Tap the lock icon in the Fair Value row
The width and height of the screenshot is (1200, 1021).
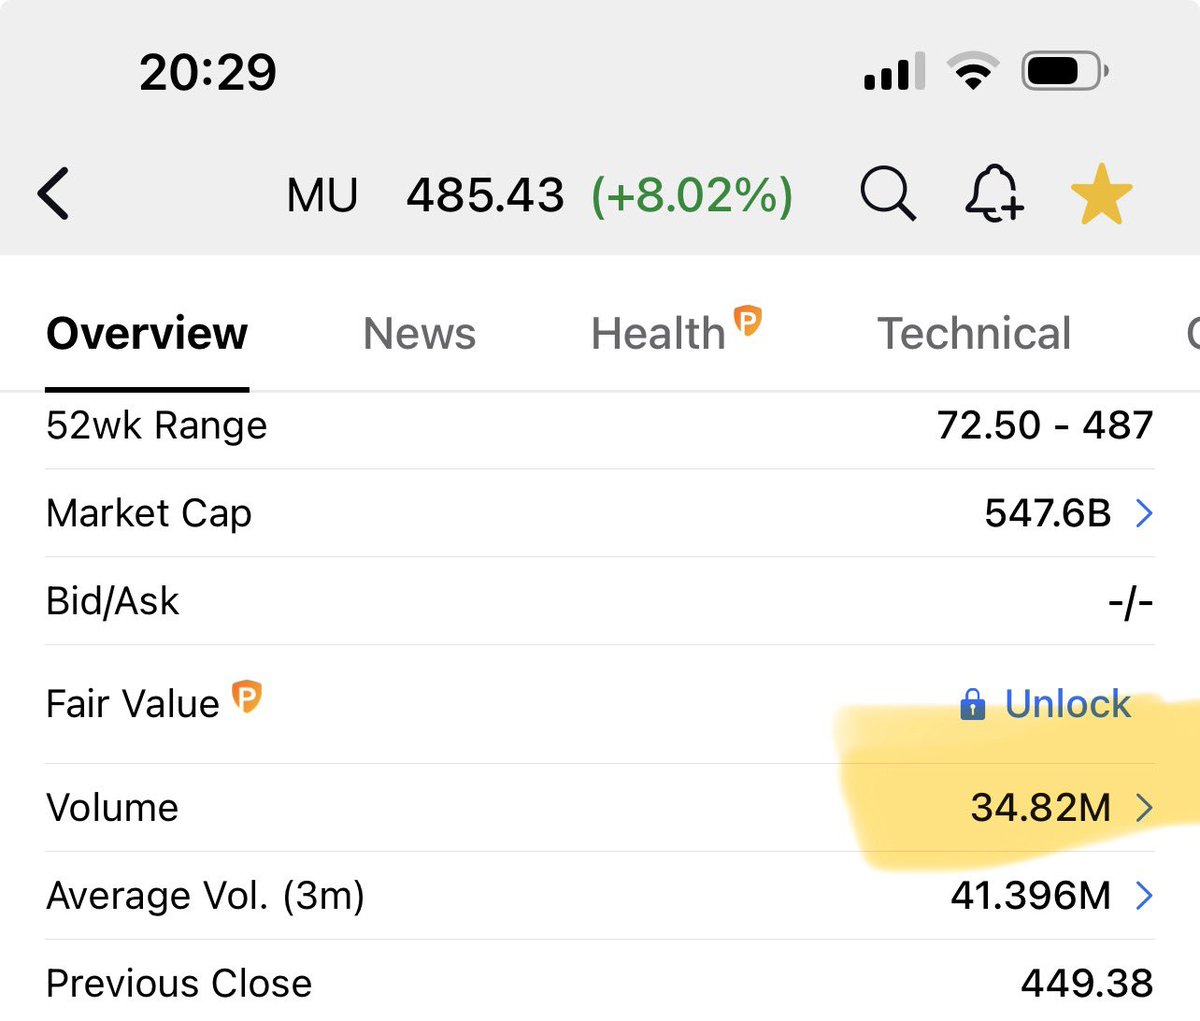click(x=972, y=705)
